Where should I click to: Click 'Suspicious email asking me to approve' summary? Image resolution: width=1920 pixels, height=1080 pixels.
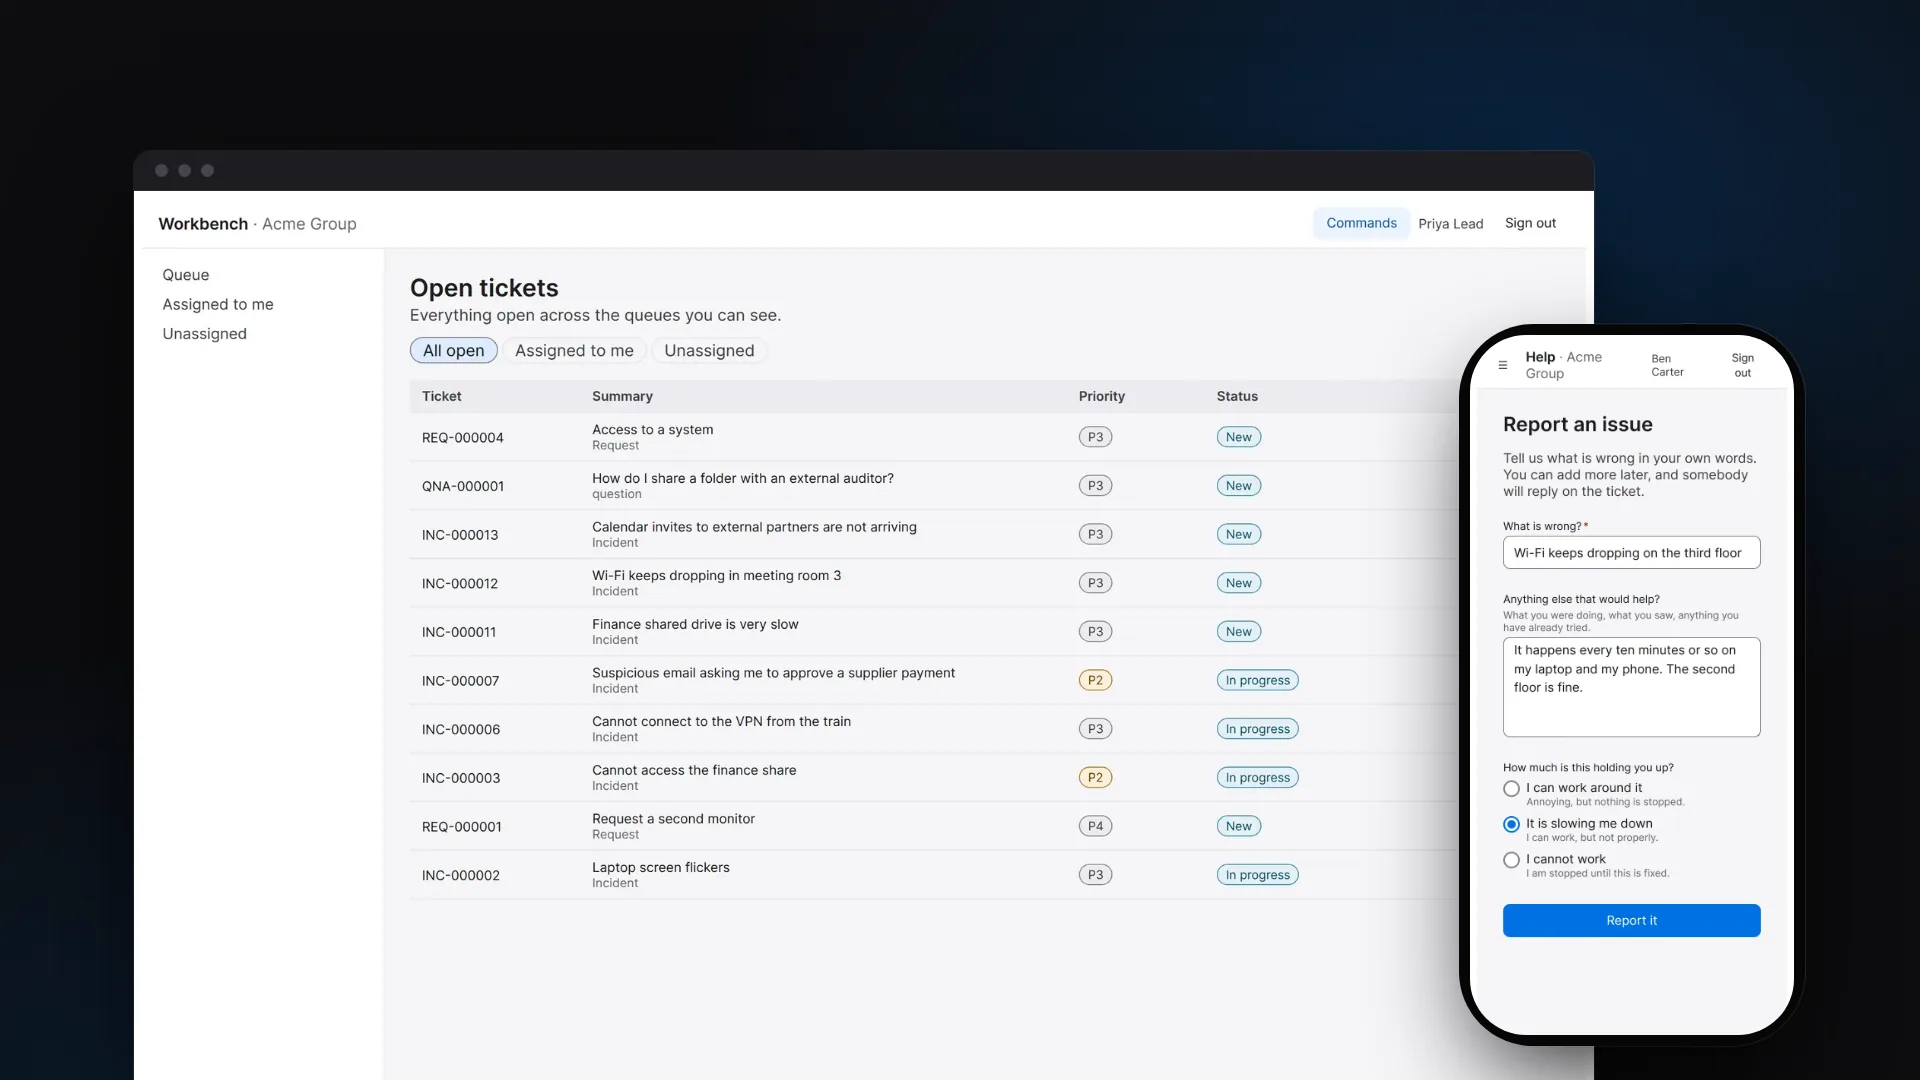[773, 673]
